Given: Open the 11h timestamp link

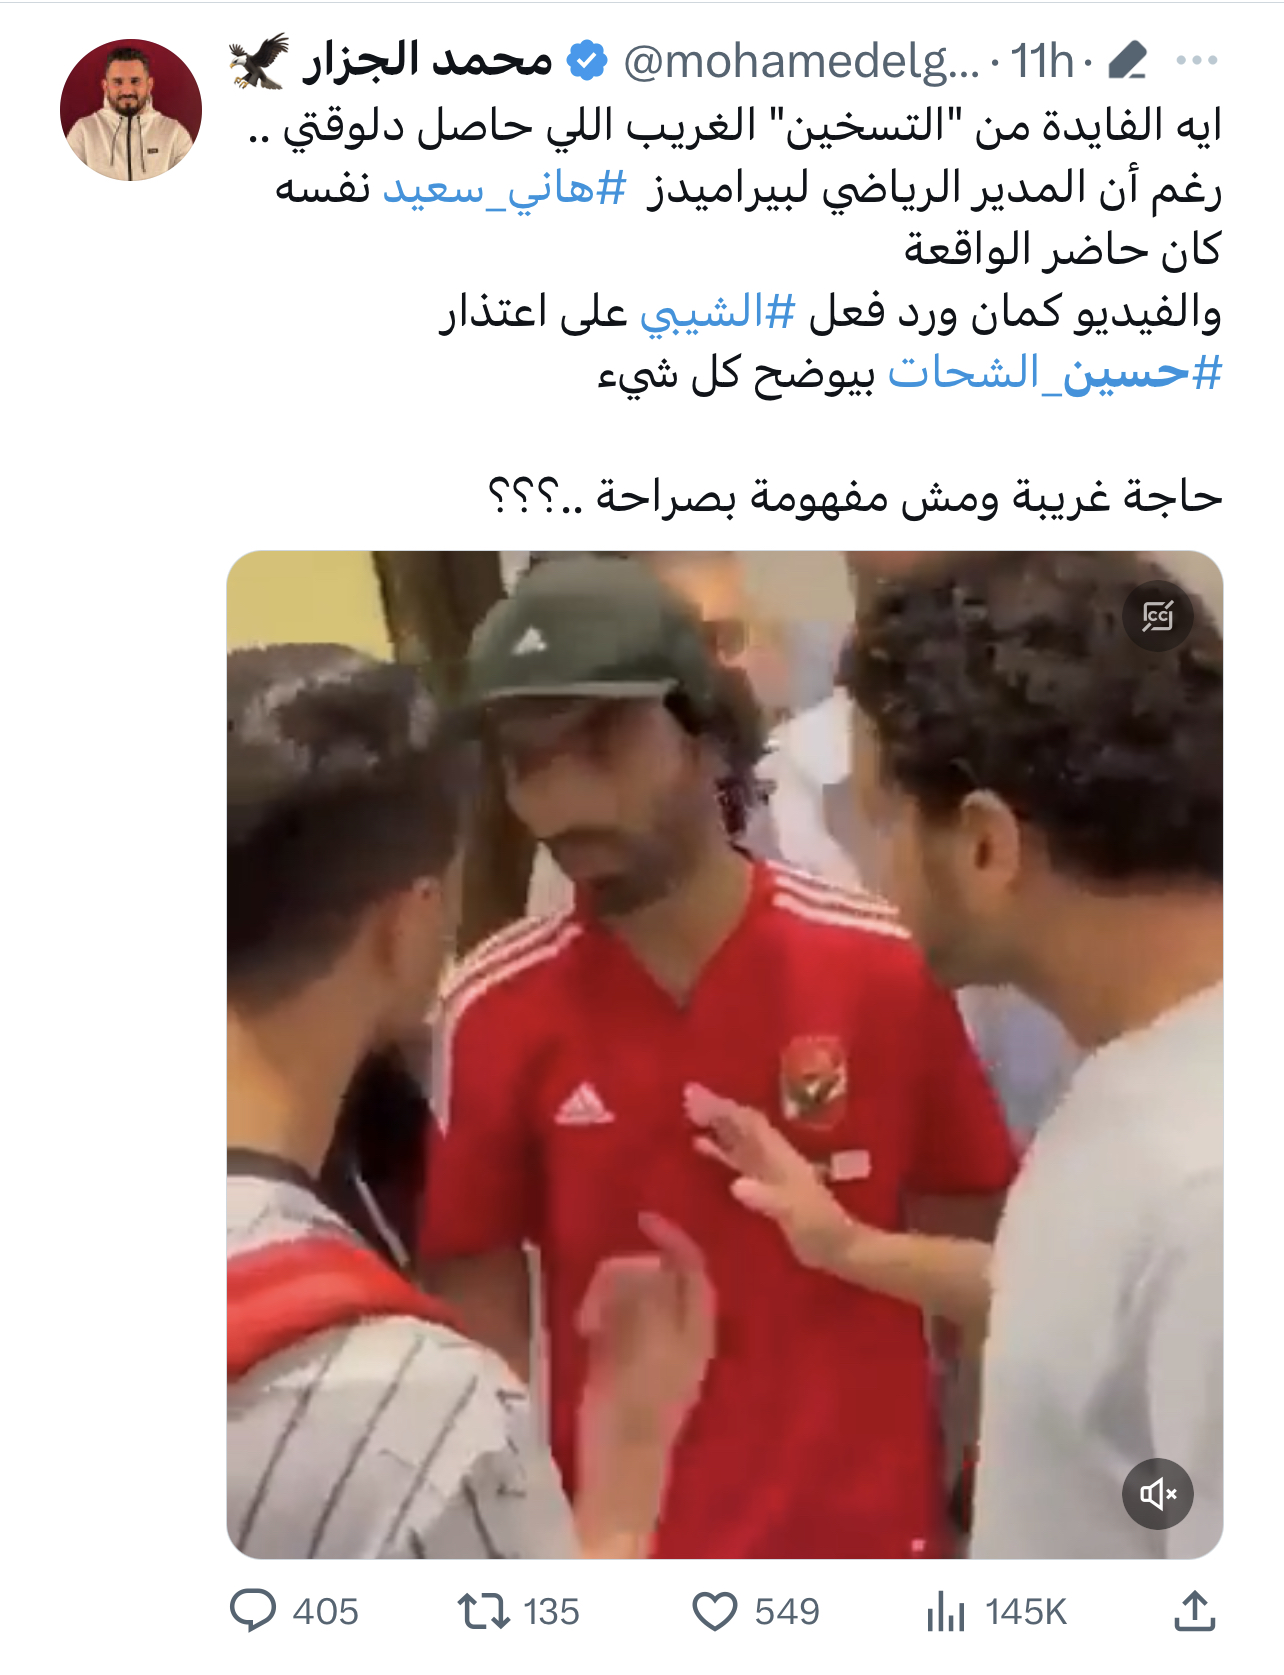Looking at the screenshot, I should [1042, 61].
